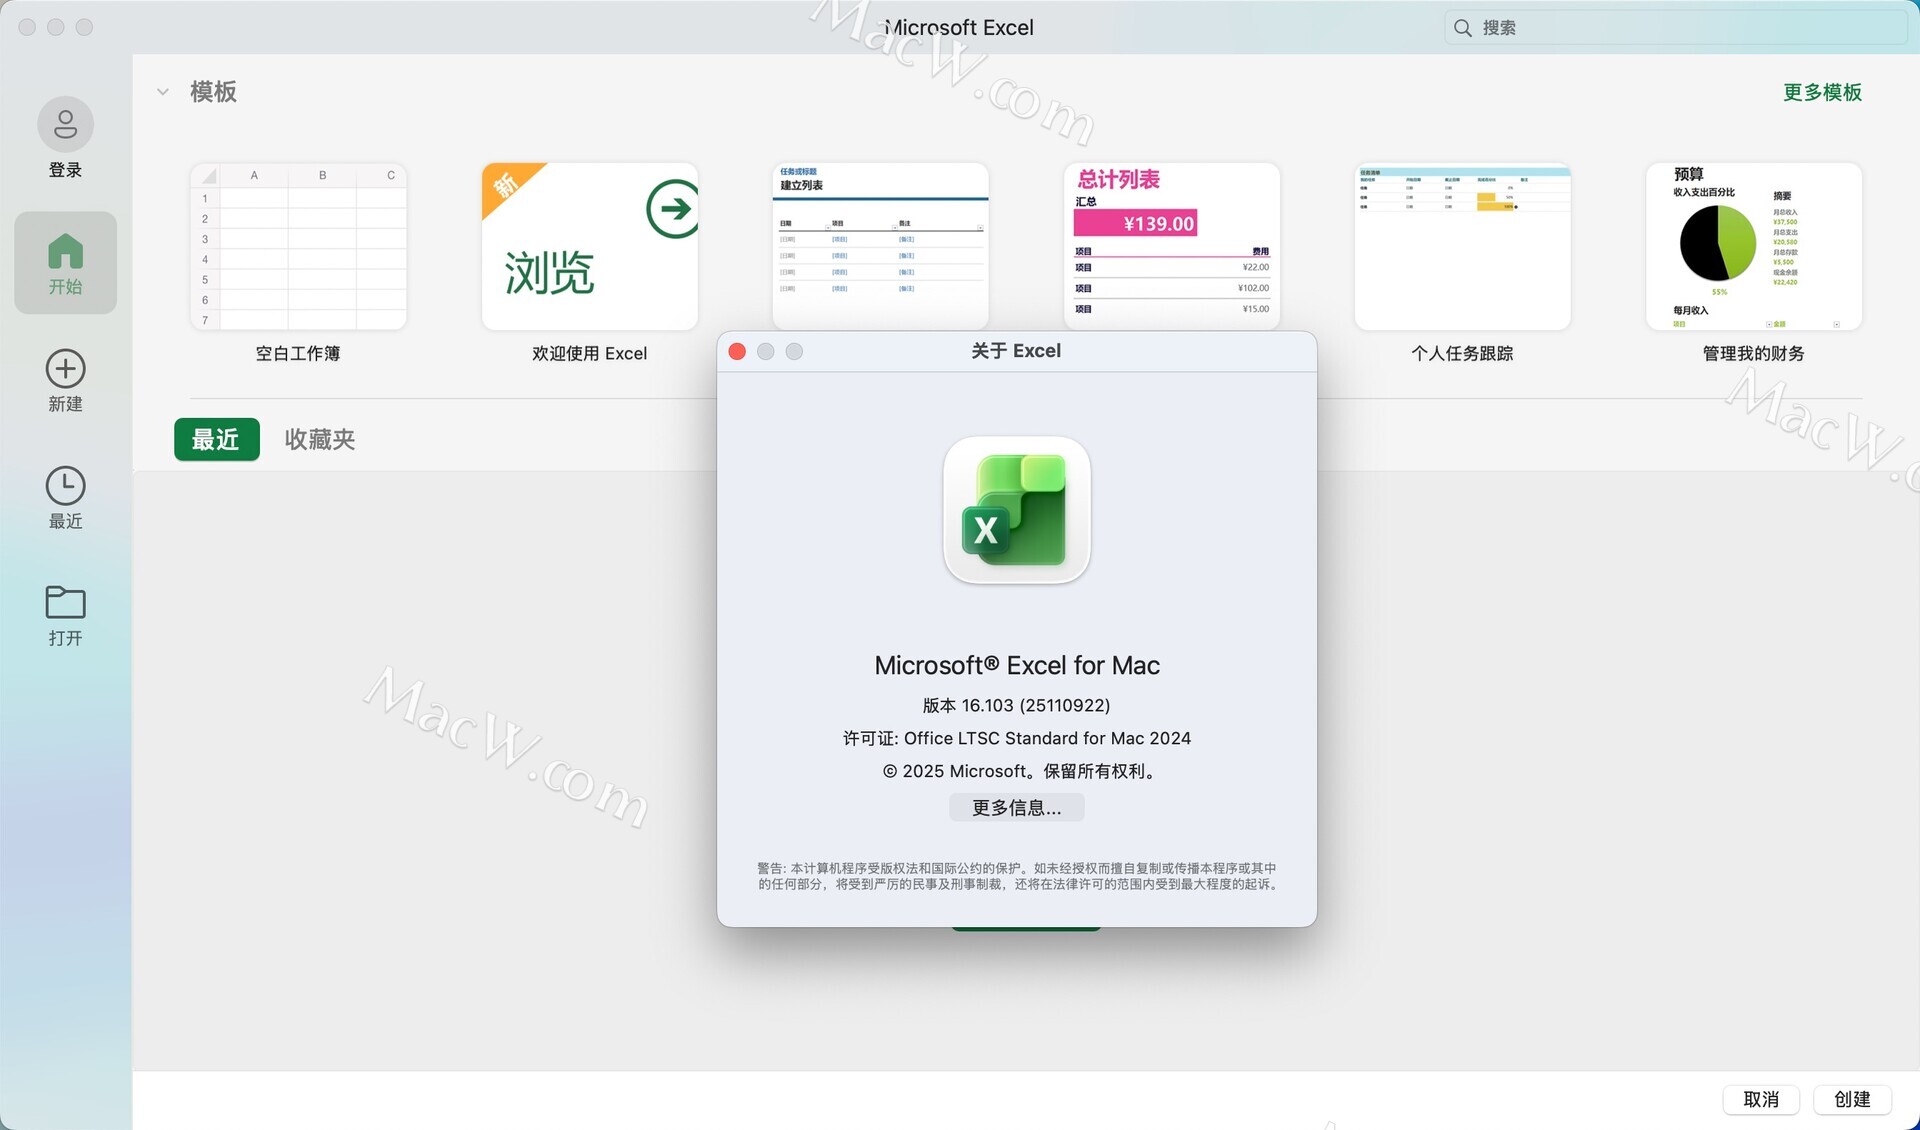Click the 更多信息... button
The width and height of the screenshot is (1920, 1130).
1016,808
